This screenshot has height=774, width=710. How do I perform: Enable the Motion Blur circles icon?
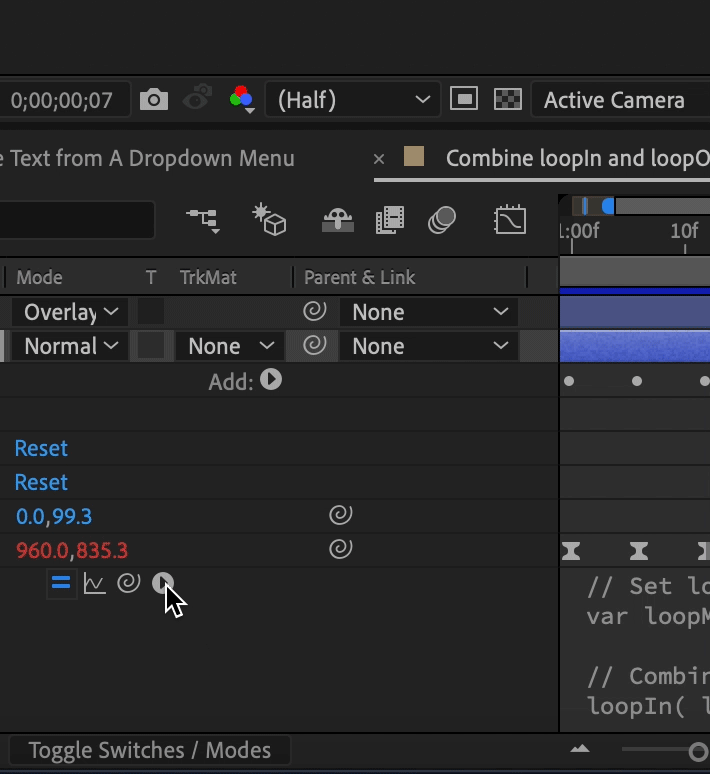442,220
